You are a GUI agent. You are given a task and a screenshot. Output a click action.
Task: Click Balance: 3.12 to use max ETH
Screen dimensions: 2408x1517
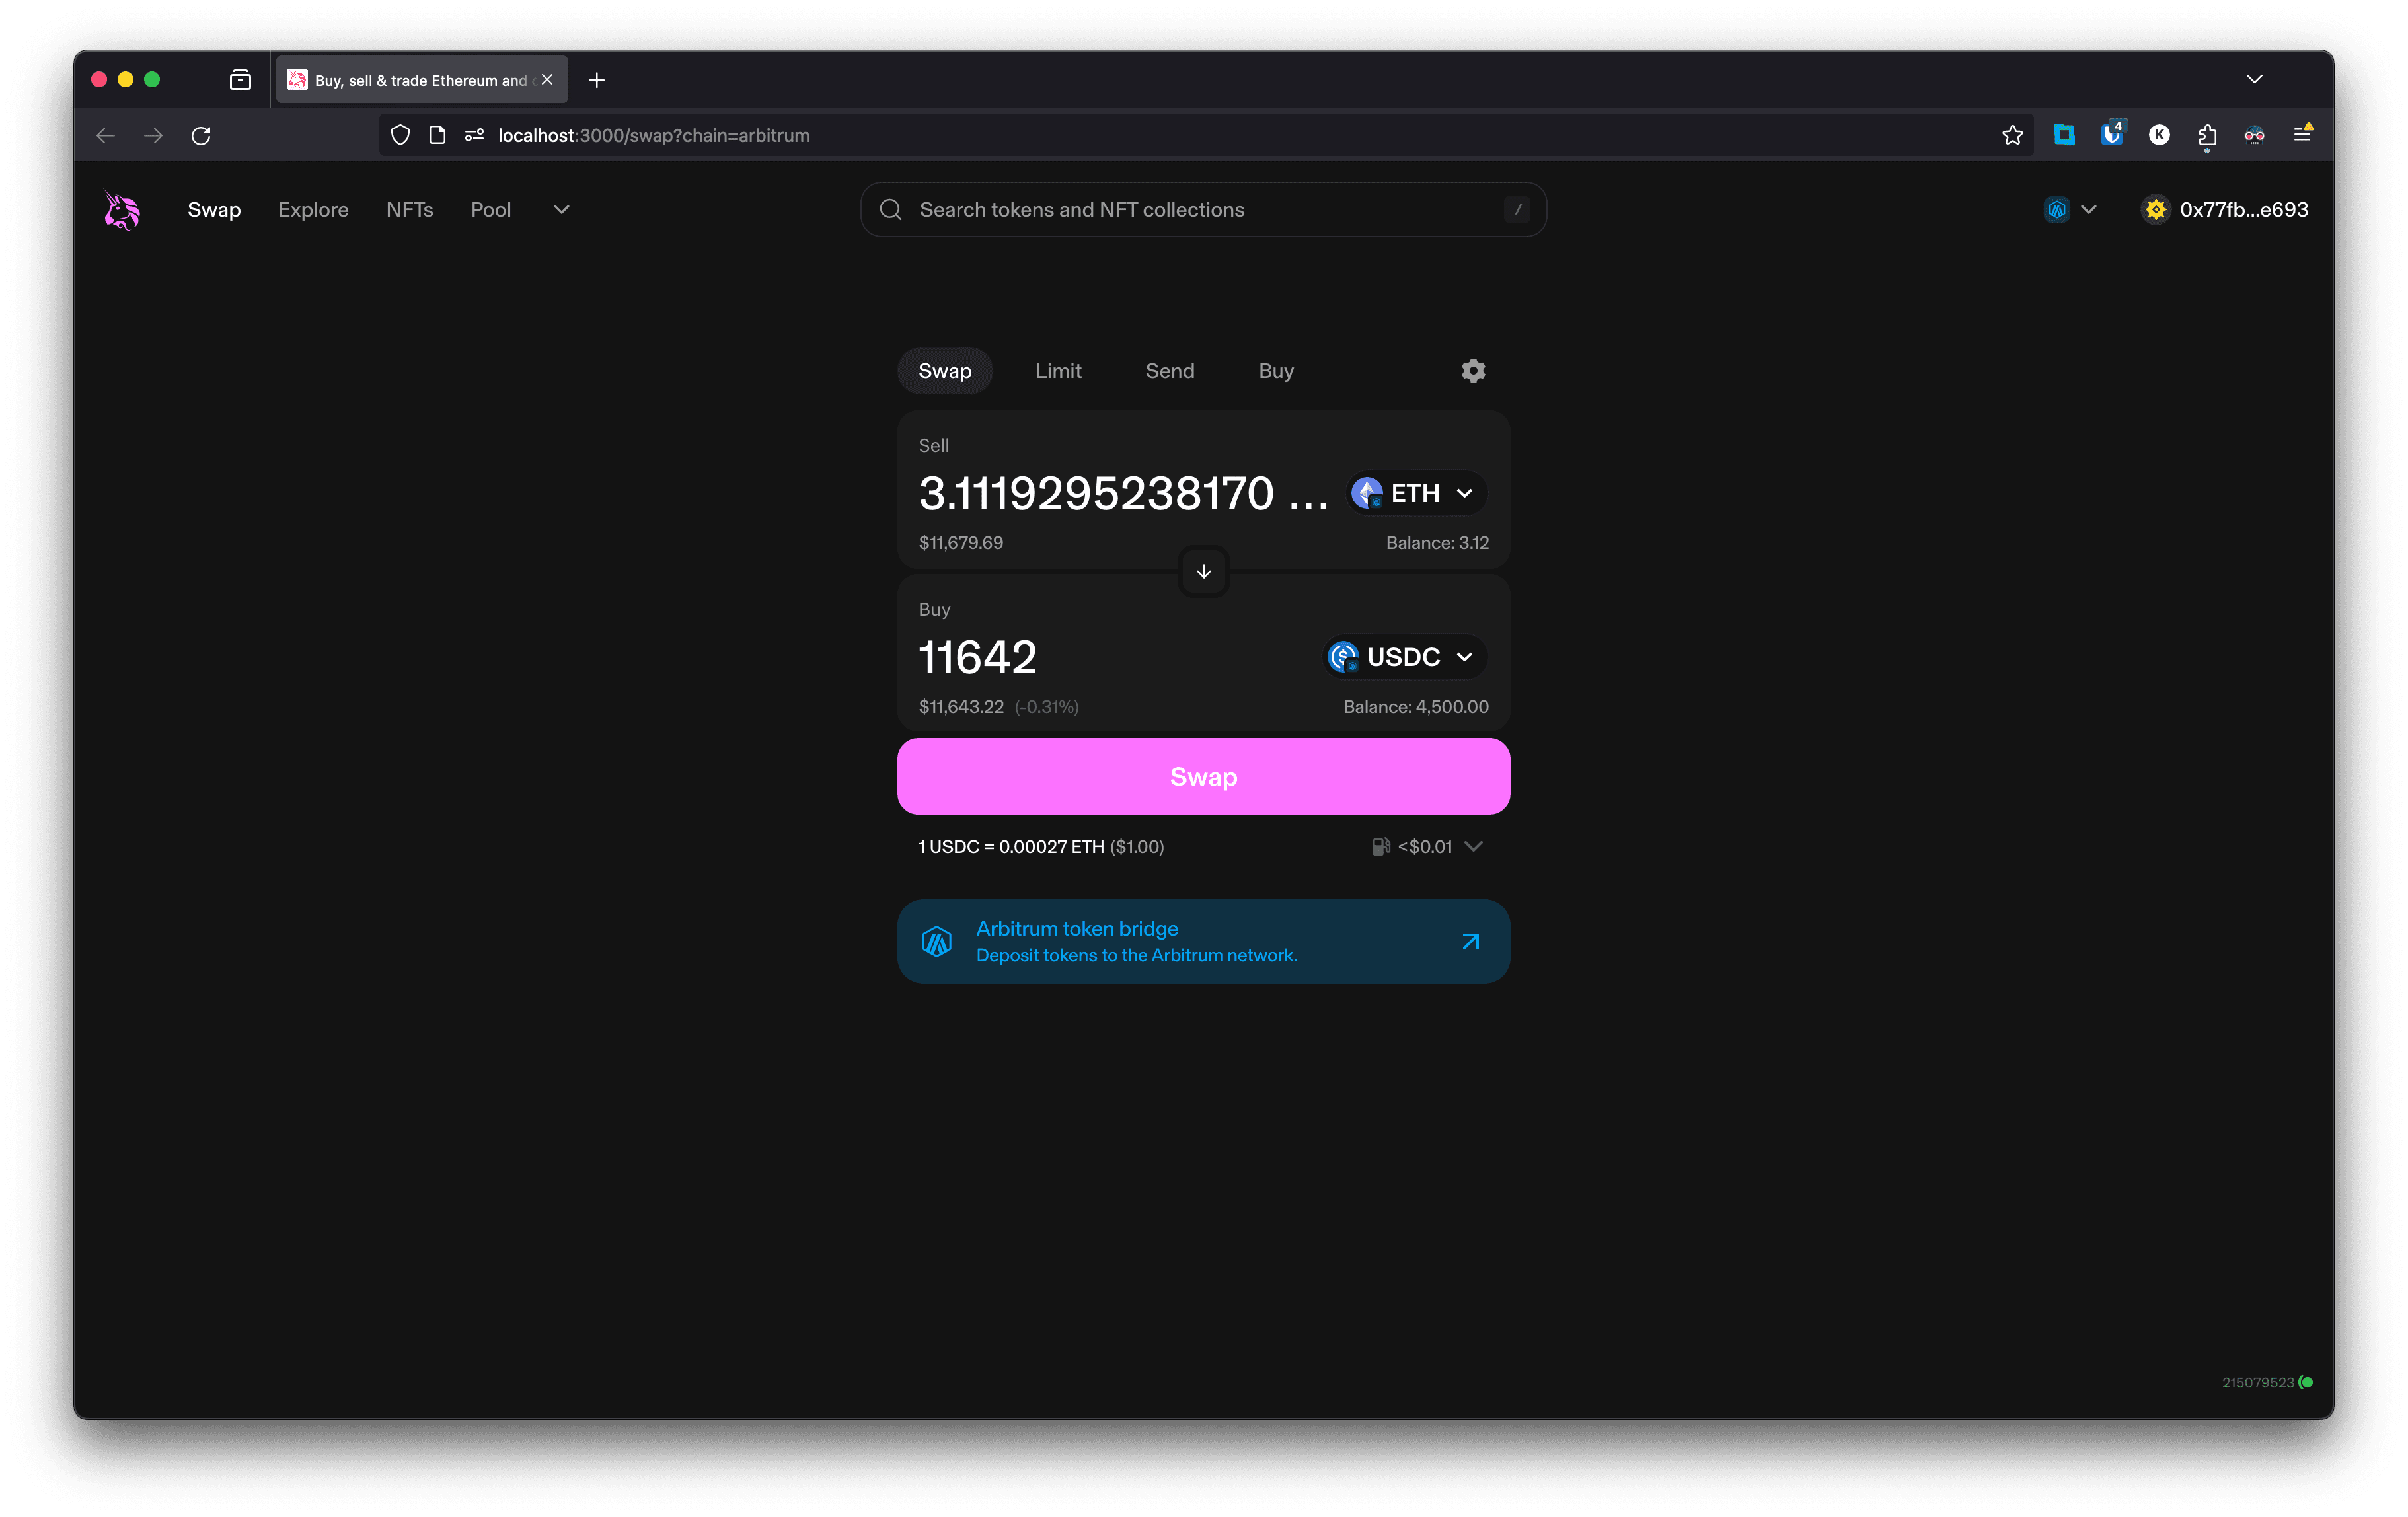pyautogui.click(x=1437, y=543)
